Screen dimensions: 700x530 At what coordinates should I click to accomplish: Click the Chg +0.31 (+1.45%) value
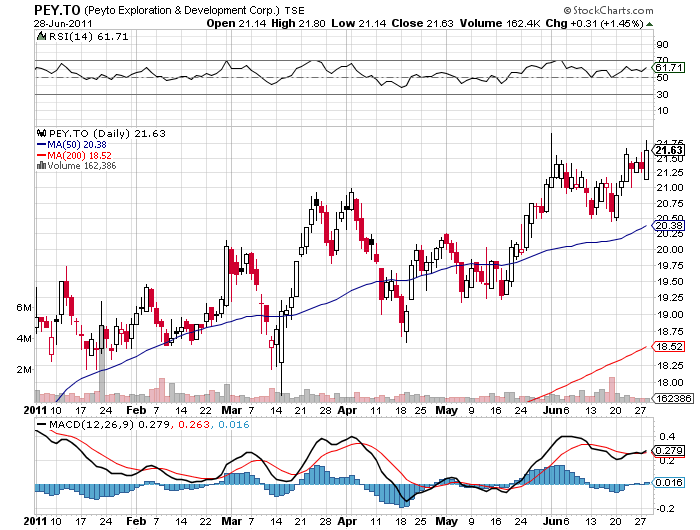(x=595, y=24)
